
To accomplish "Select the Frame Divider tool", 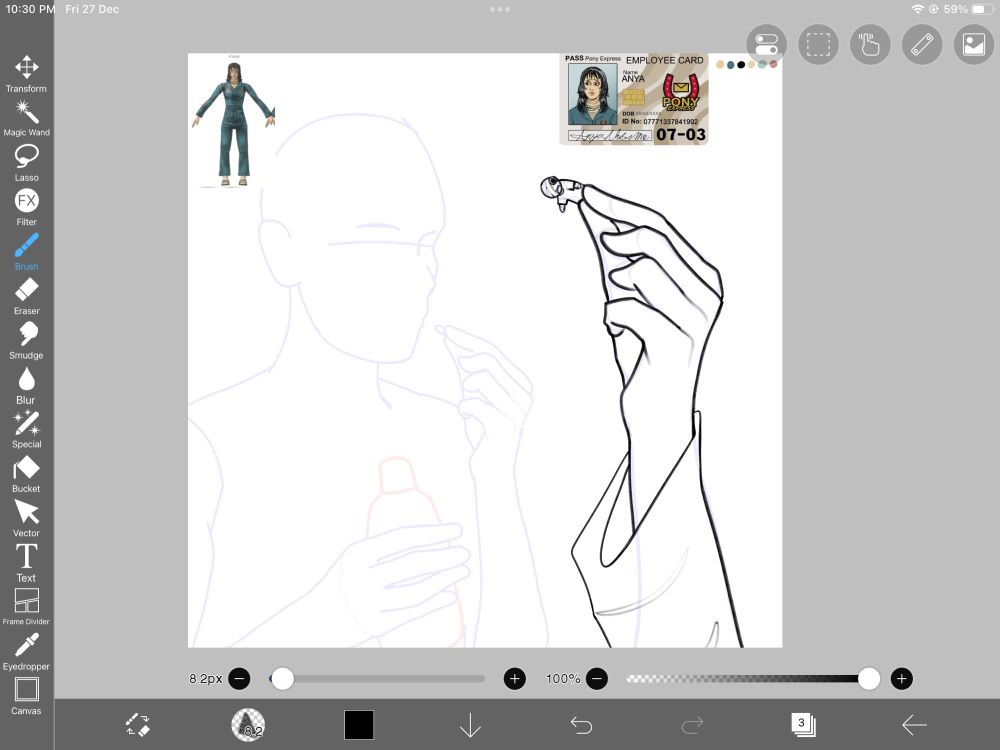I will point(26,607).
